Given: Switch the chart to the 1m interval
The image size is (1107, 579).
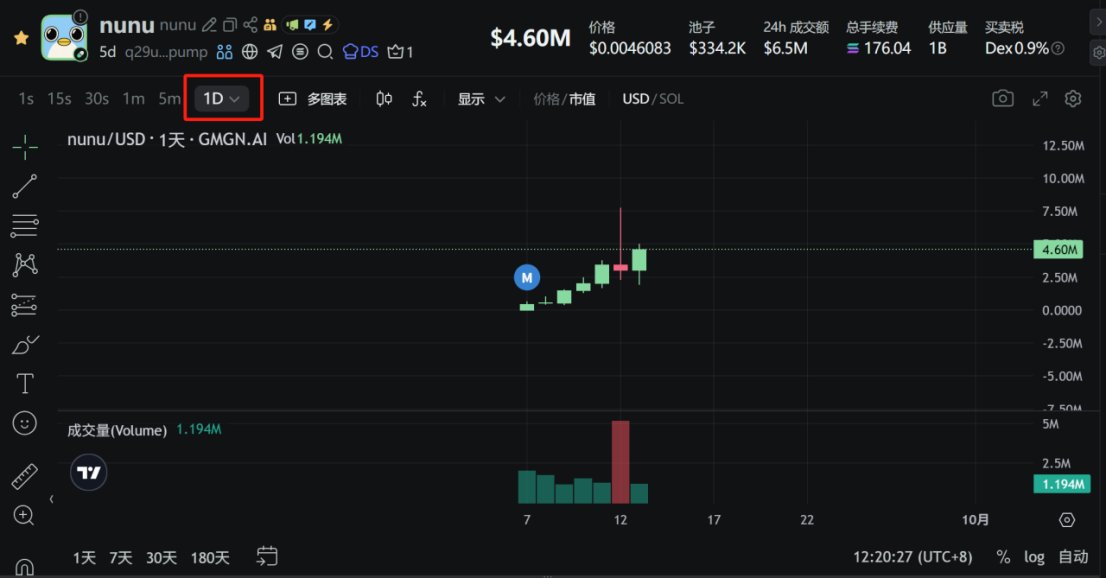Looking at the screenshot, I should tap(133, 99).
